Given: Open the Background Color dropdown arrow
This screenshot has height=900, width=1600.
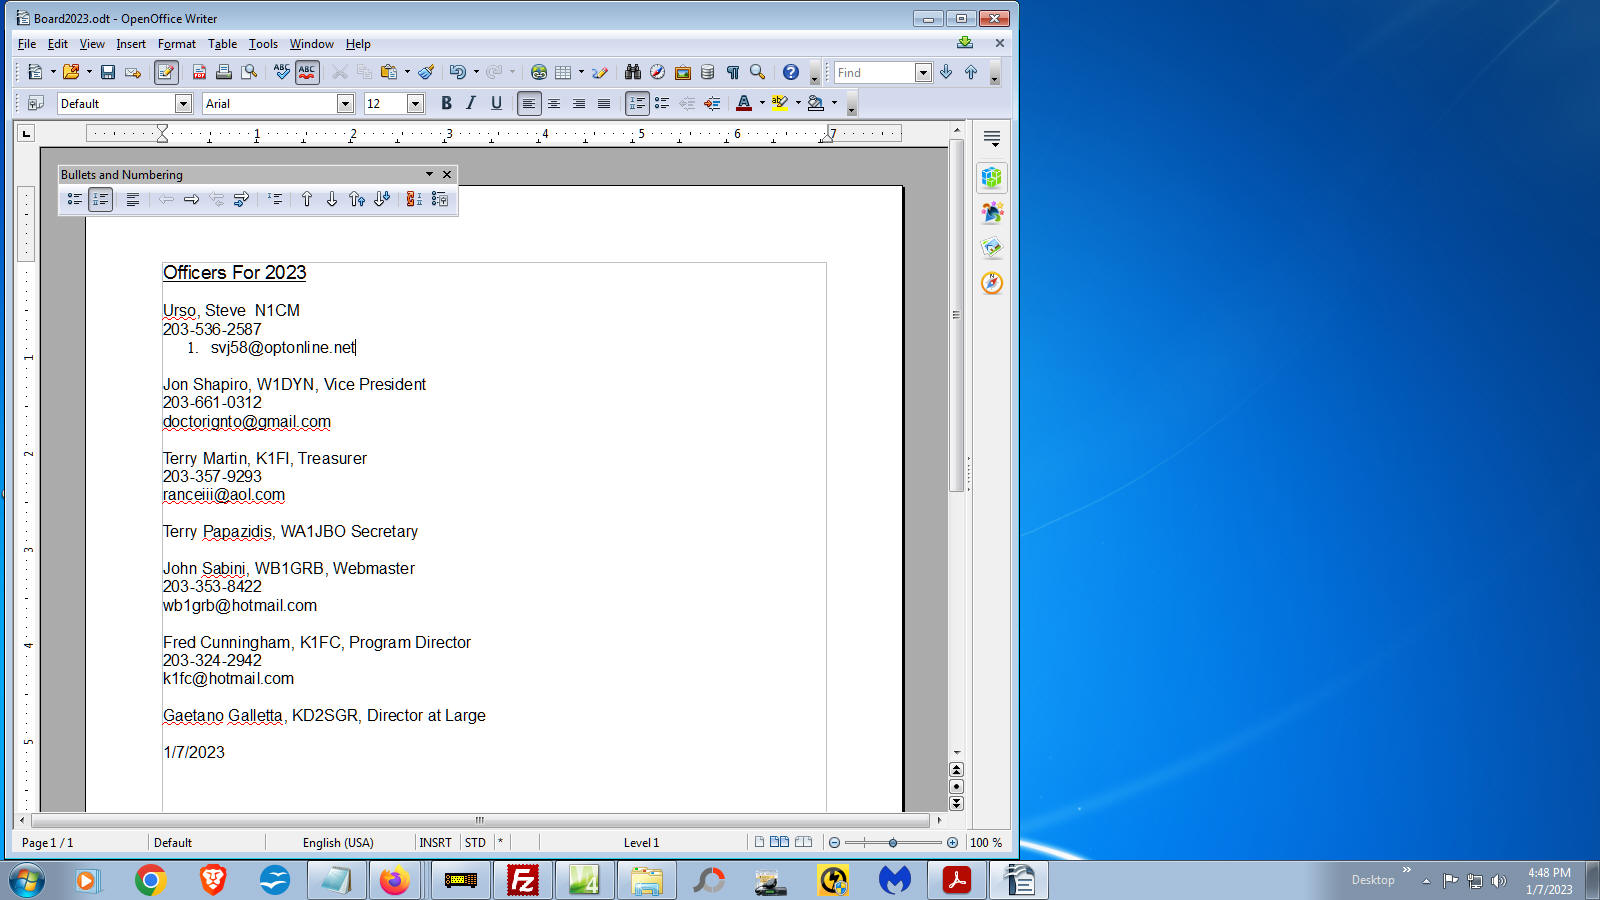Looking at the screenshot, I should click(834, 103).
